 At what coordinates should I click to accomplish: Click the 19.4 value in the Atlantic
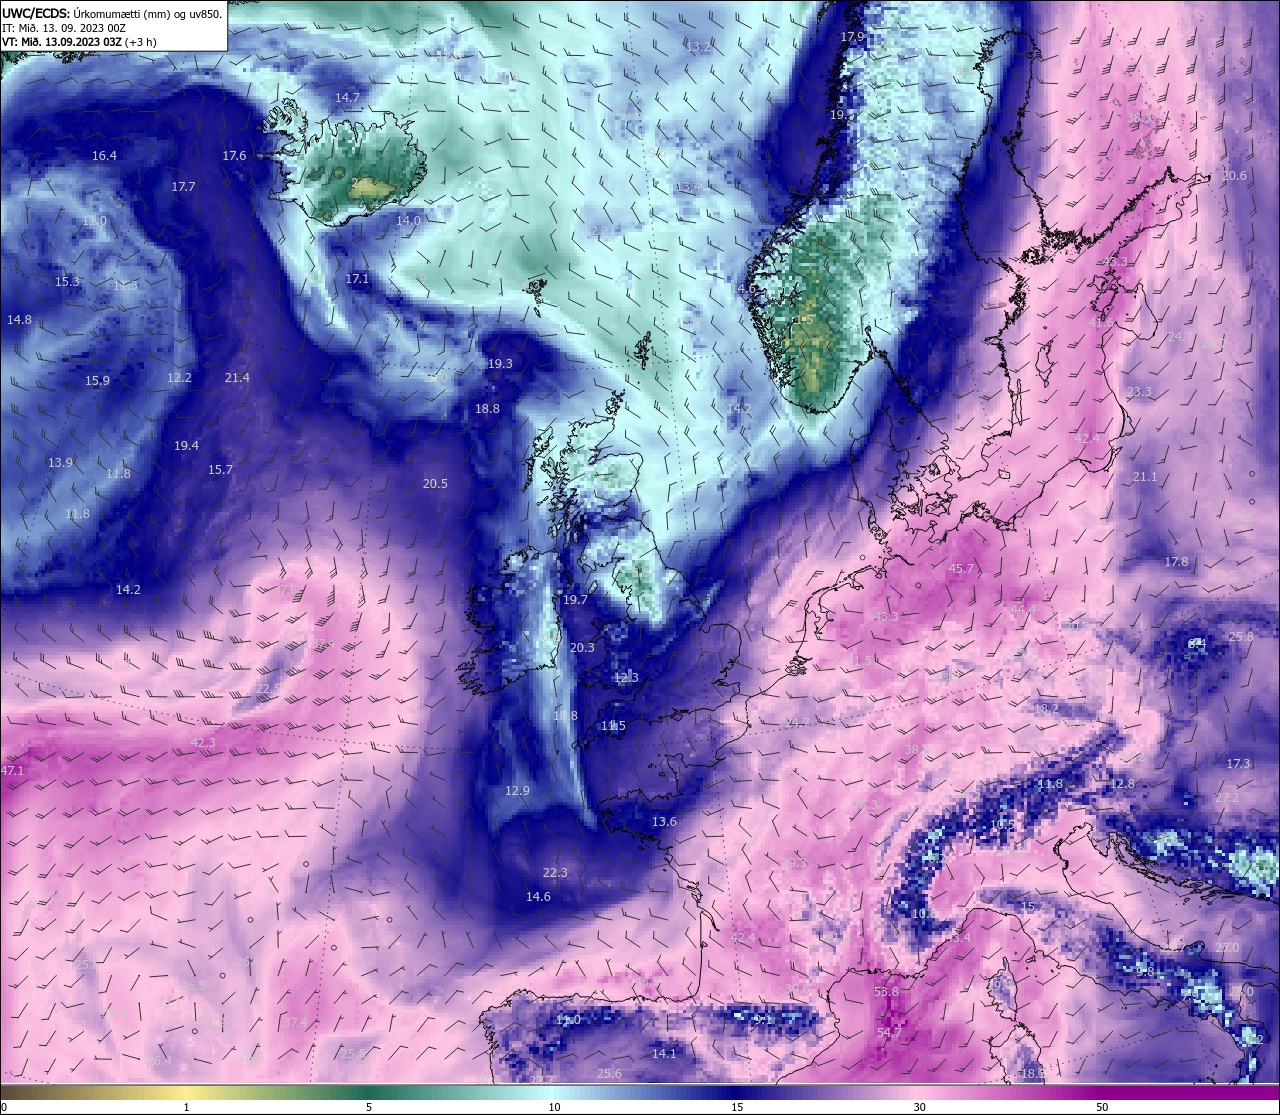[186, 445]
